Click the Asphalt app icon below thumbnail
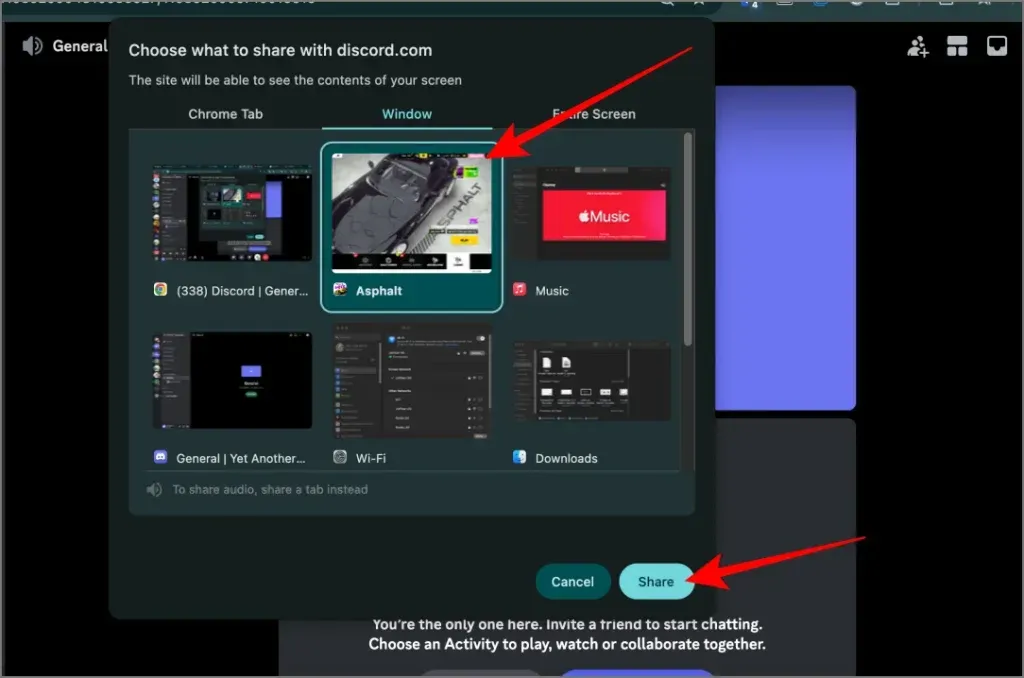Image resolution: width=1024 pixels, height=678 pixels. [340, 291]
